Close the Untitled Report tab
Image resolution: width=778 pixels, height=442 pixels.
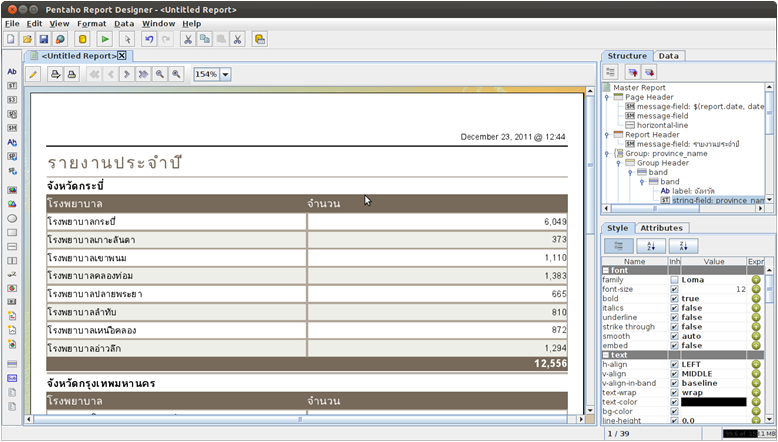point(122,56)
